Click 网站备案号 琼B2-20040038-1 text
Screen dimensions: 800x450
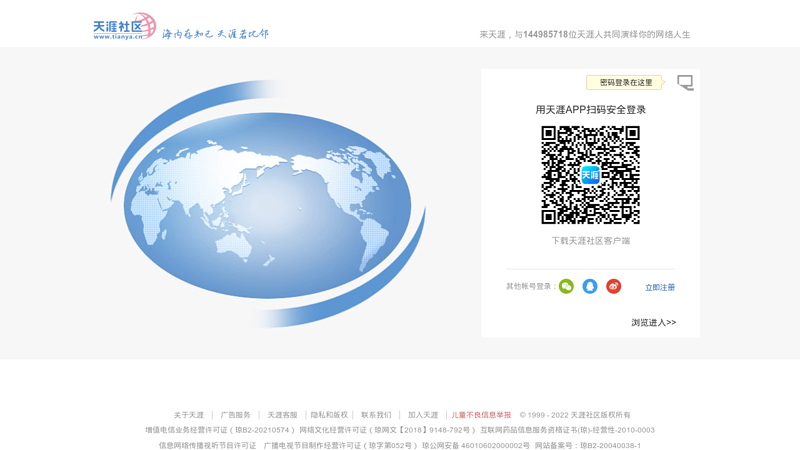[x=588, y=445]
